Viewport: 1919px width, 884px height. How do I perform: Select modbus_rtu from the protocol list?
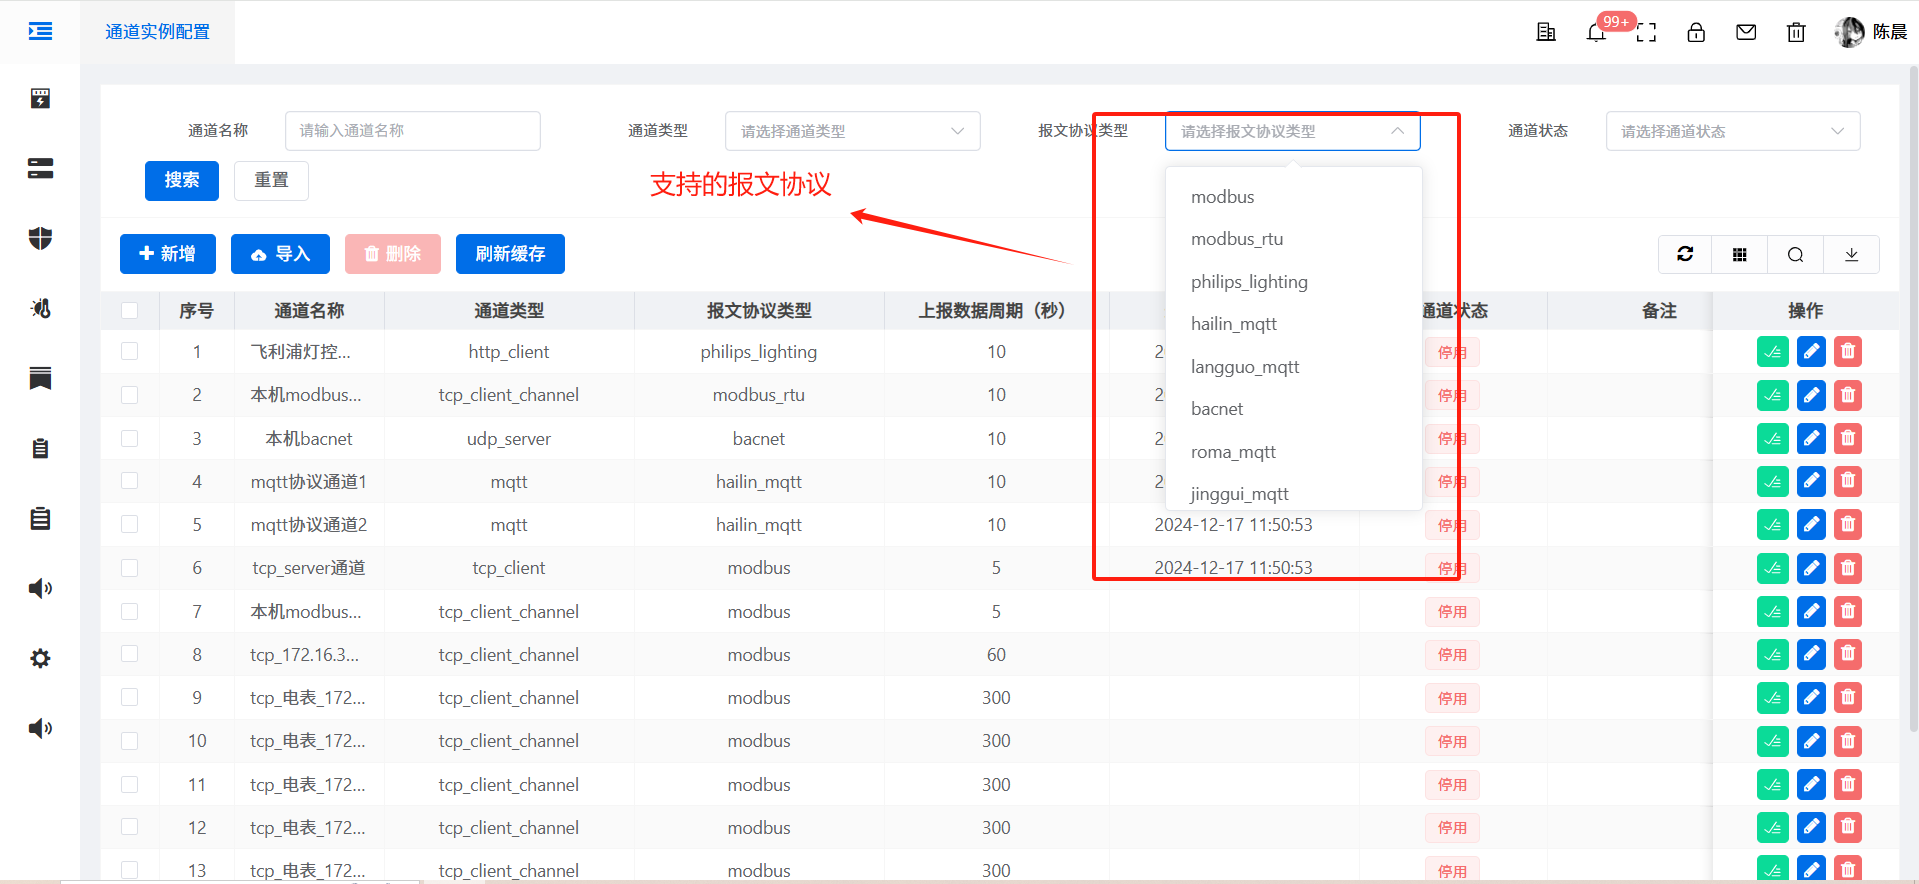(x=1237, y=239)
